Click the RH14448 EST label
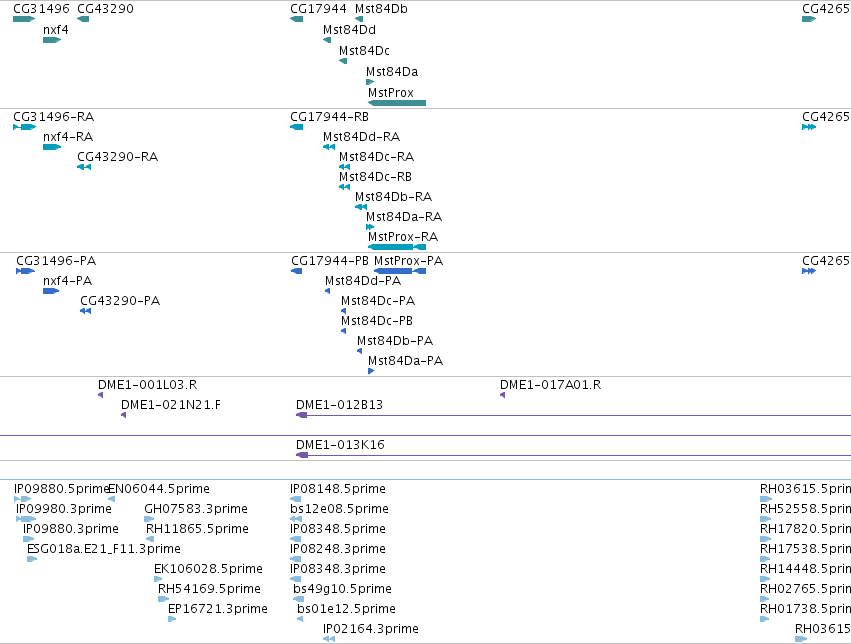The height and width of the screenshot is (644, 851). [x=805, y=569]
